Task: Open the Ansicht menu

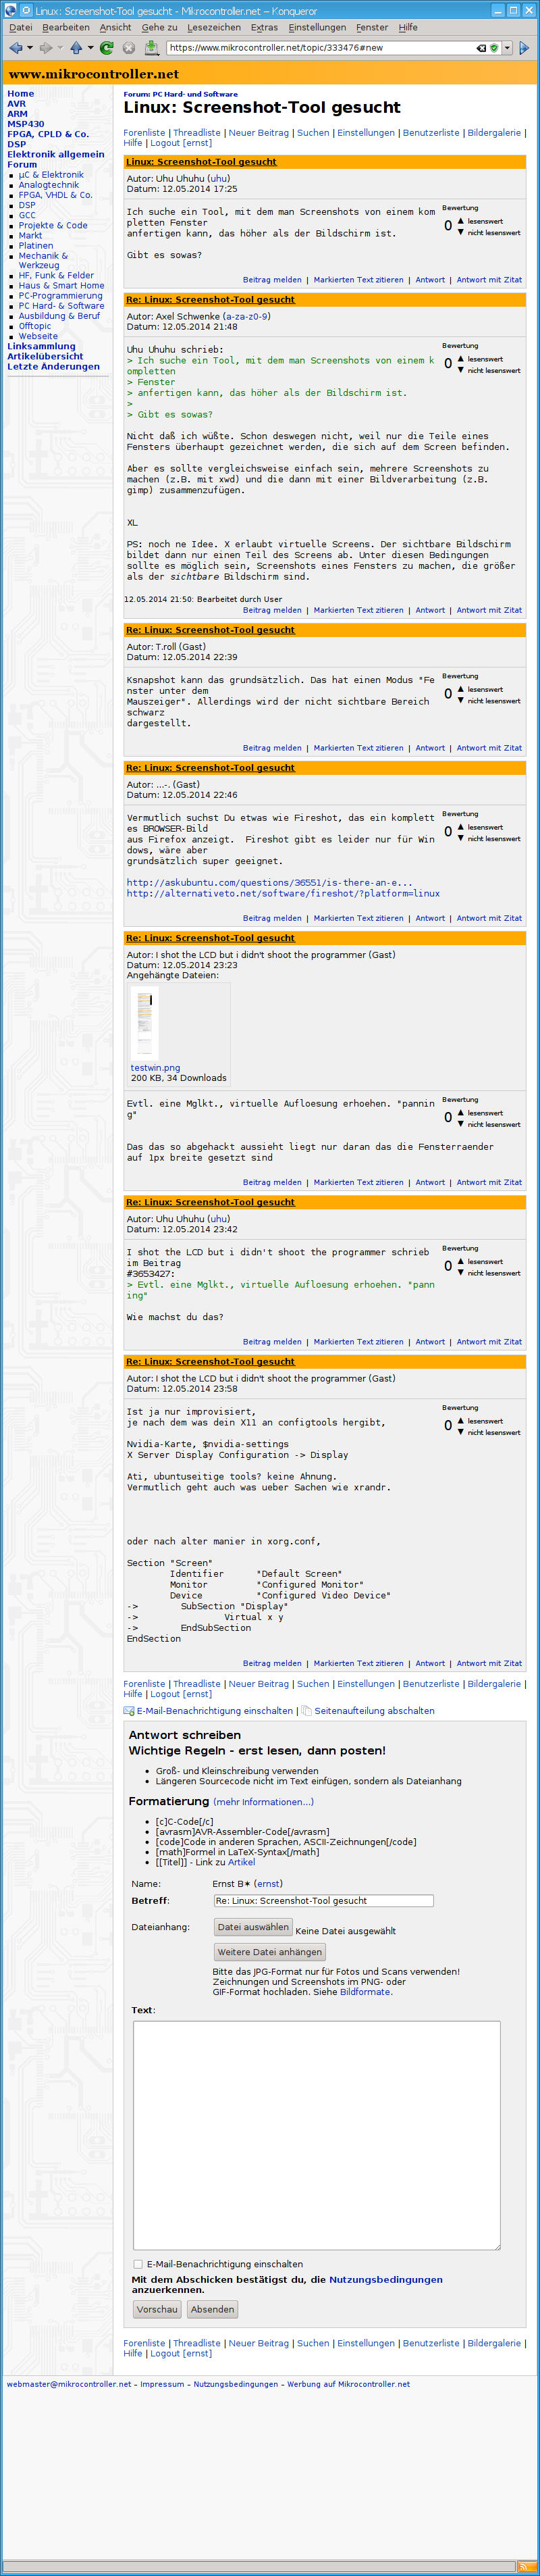Action: point(115,28)
